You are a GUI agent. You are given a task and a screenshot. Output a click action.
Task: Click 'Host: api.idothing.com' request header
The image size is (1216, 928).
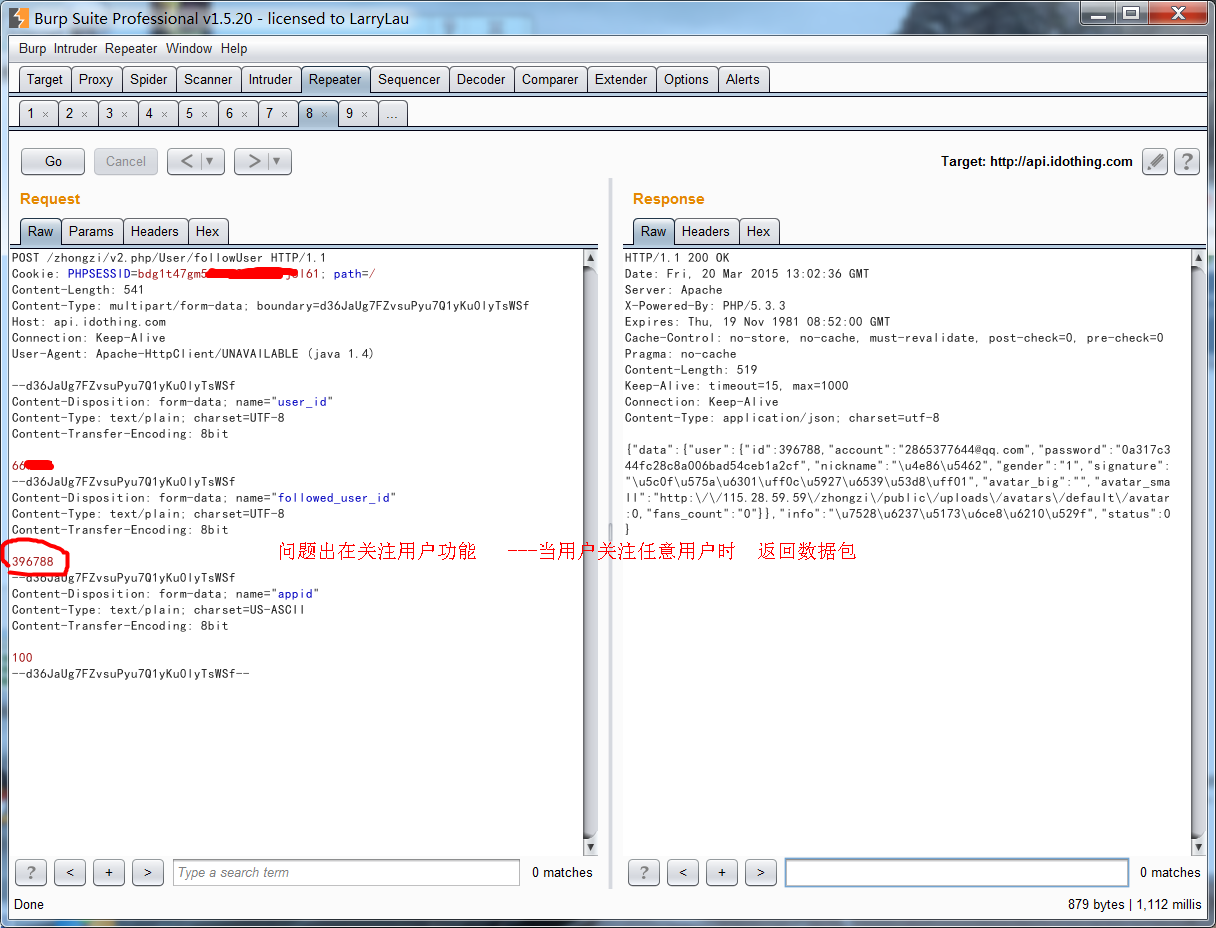tap(89, 322)
